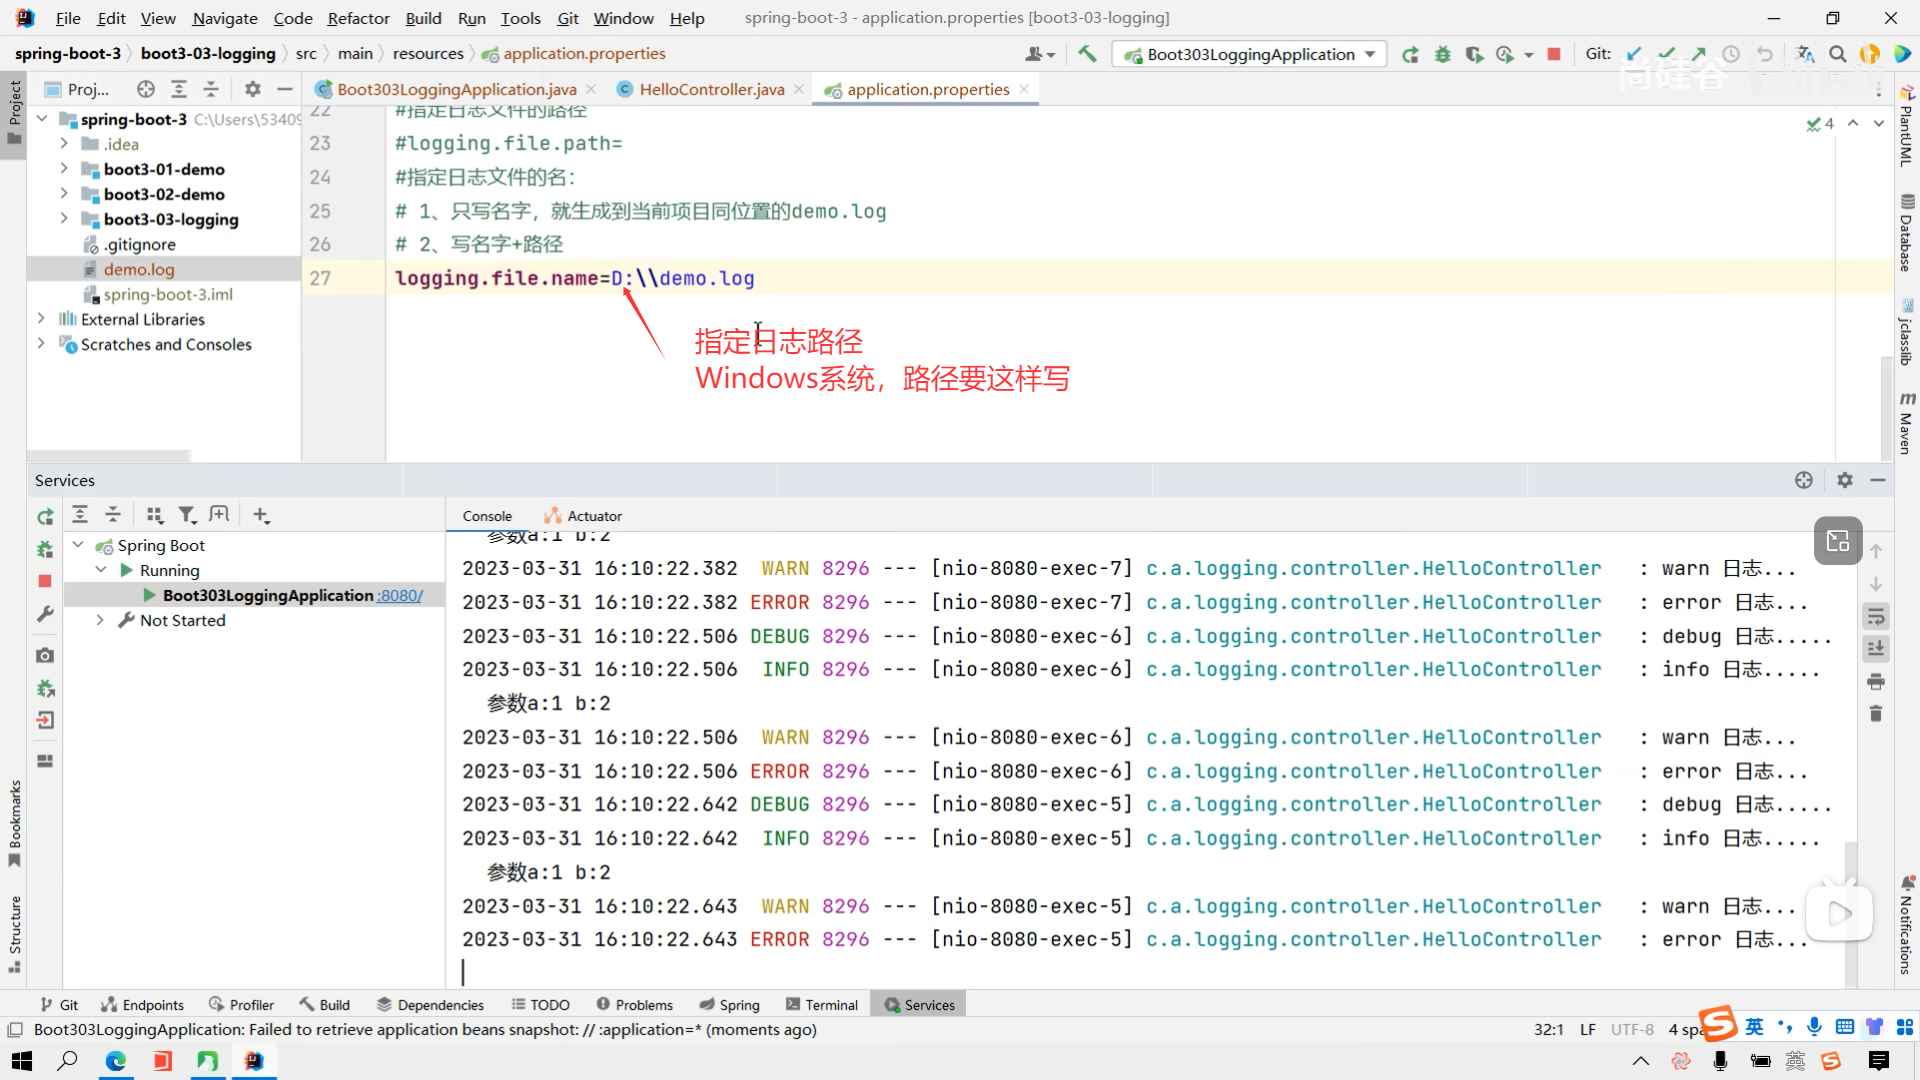Open the Boot303LoggingApplication run configuration dropdown
Screen dimensions: 1920x1080
coord(1369,54)
